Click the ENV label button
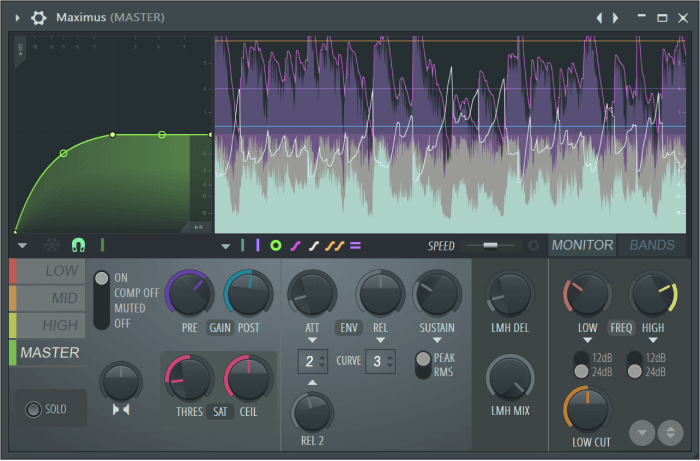This screenshot has height=461, width=700. tap(349, 328)
